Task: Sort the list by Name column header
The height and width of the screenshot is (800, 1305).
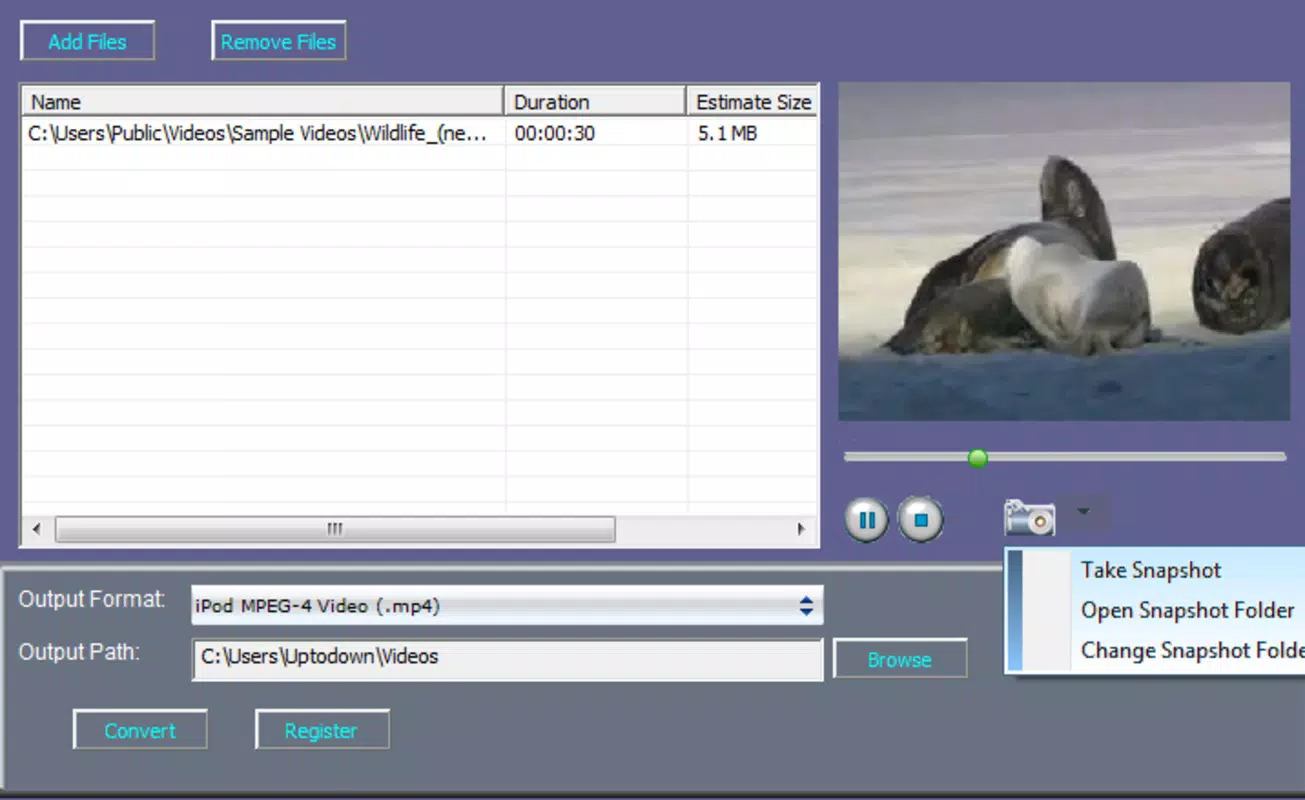Action: click(x=263, y=101)
